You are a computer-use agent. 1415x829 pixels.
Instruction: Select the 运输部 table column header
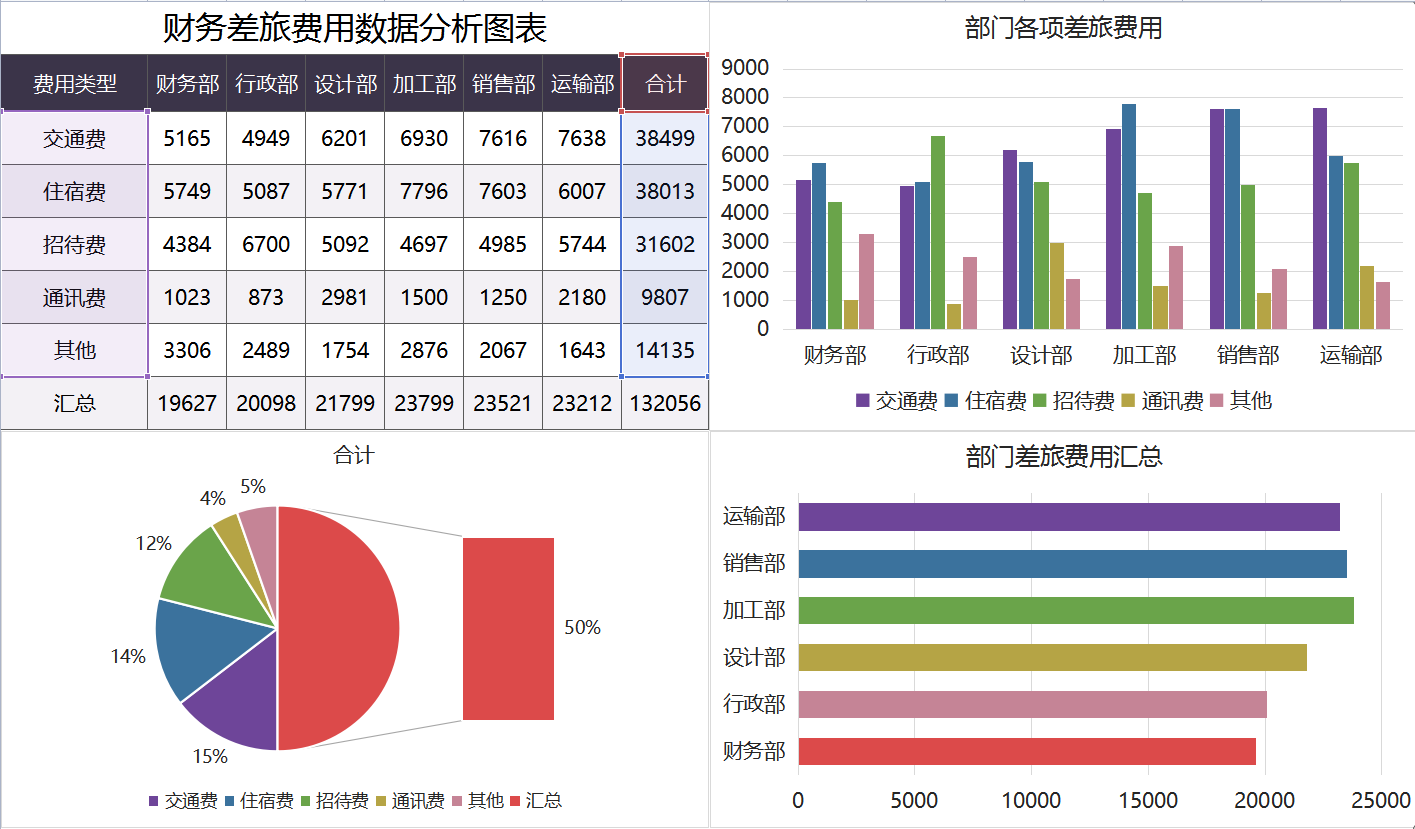click(582, 84)
